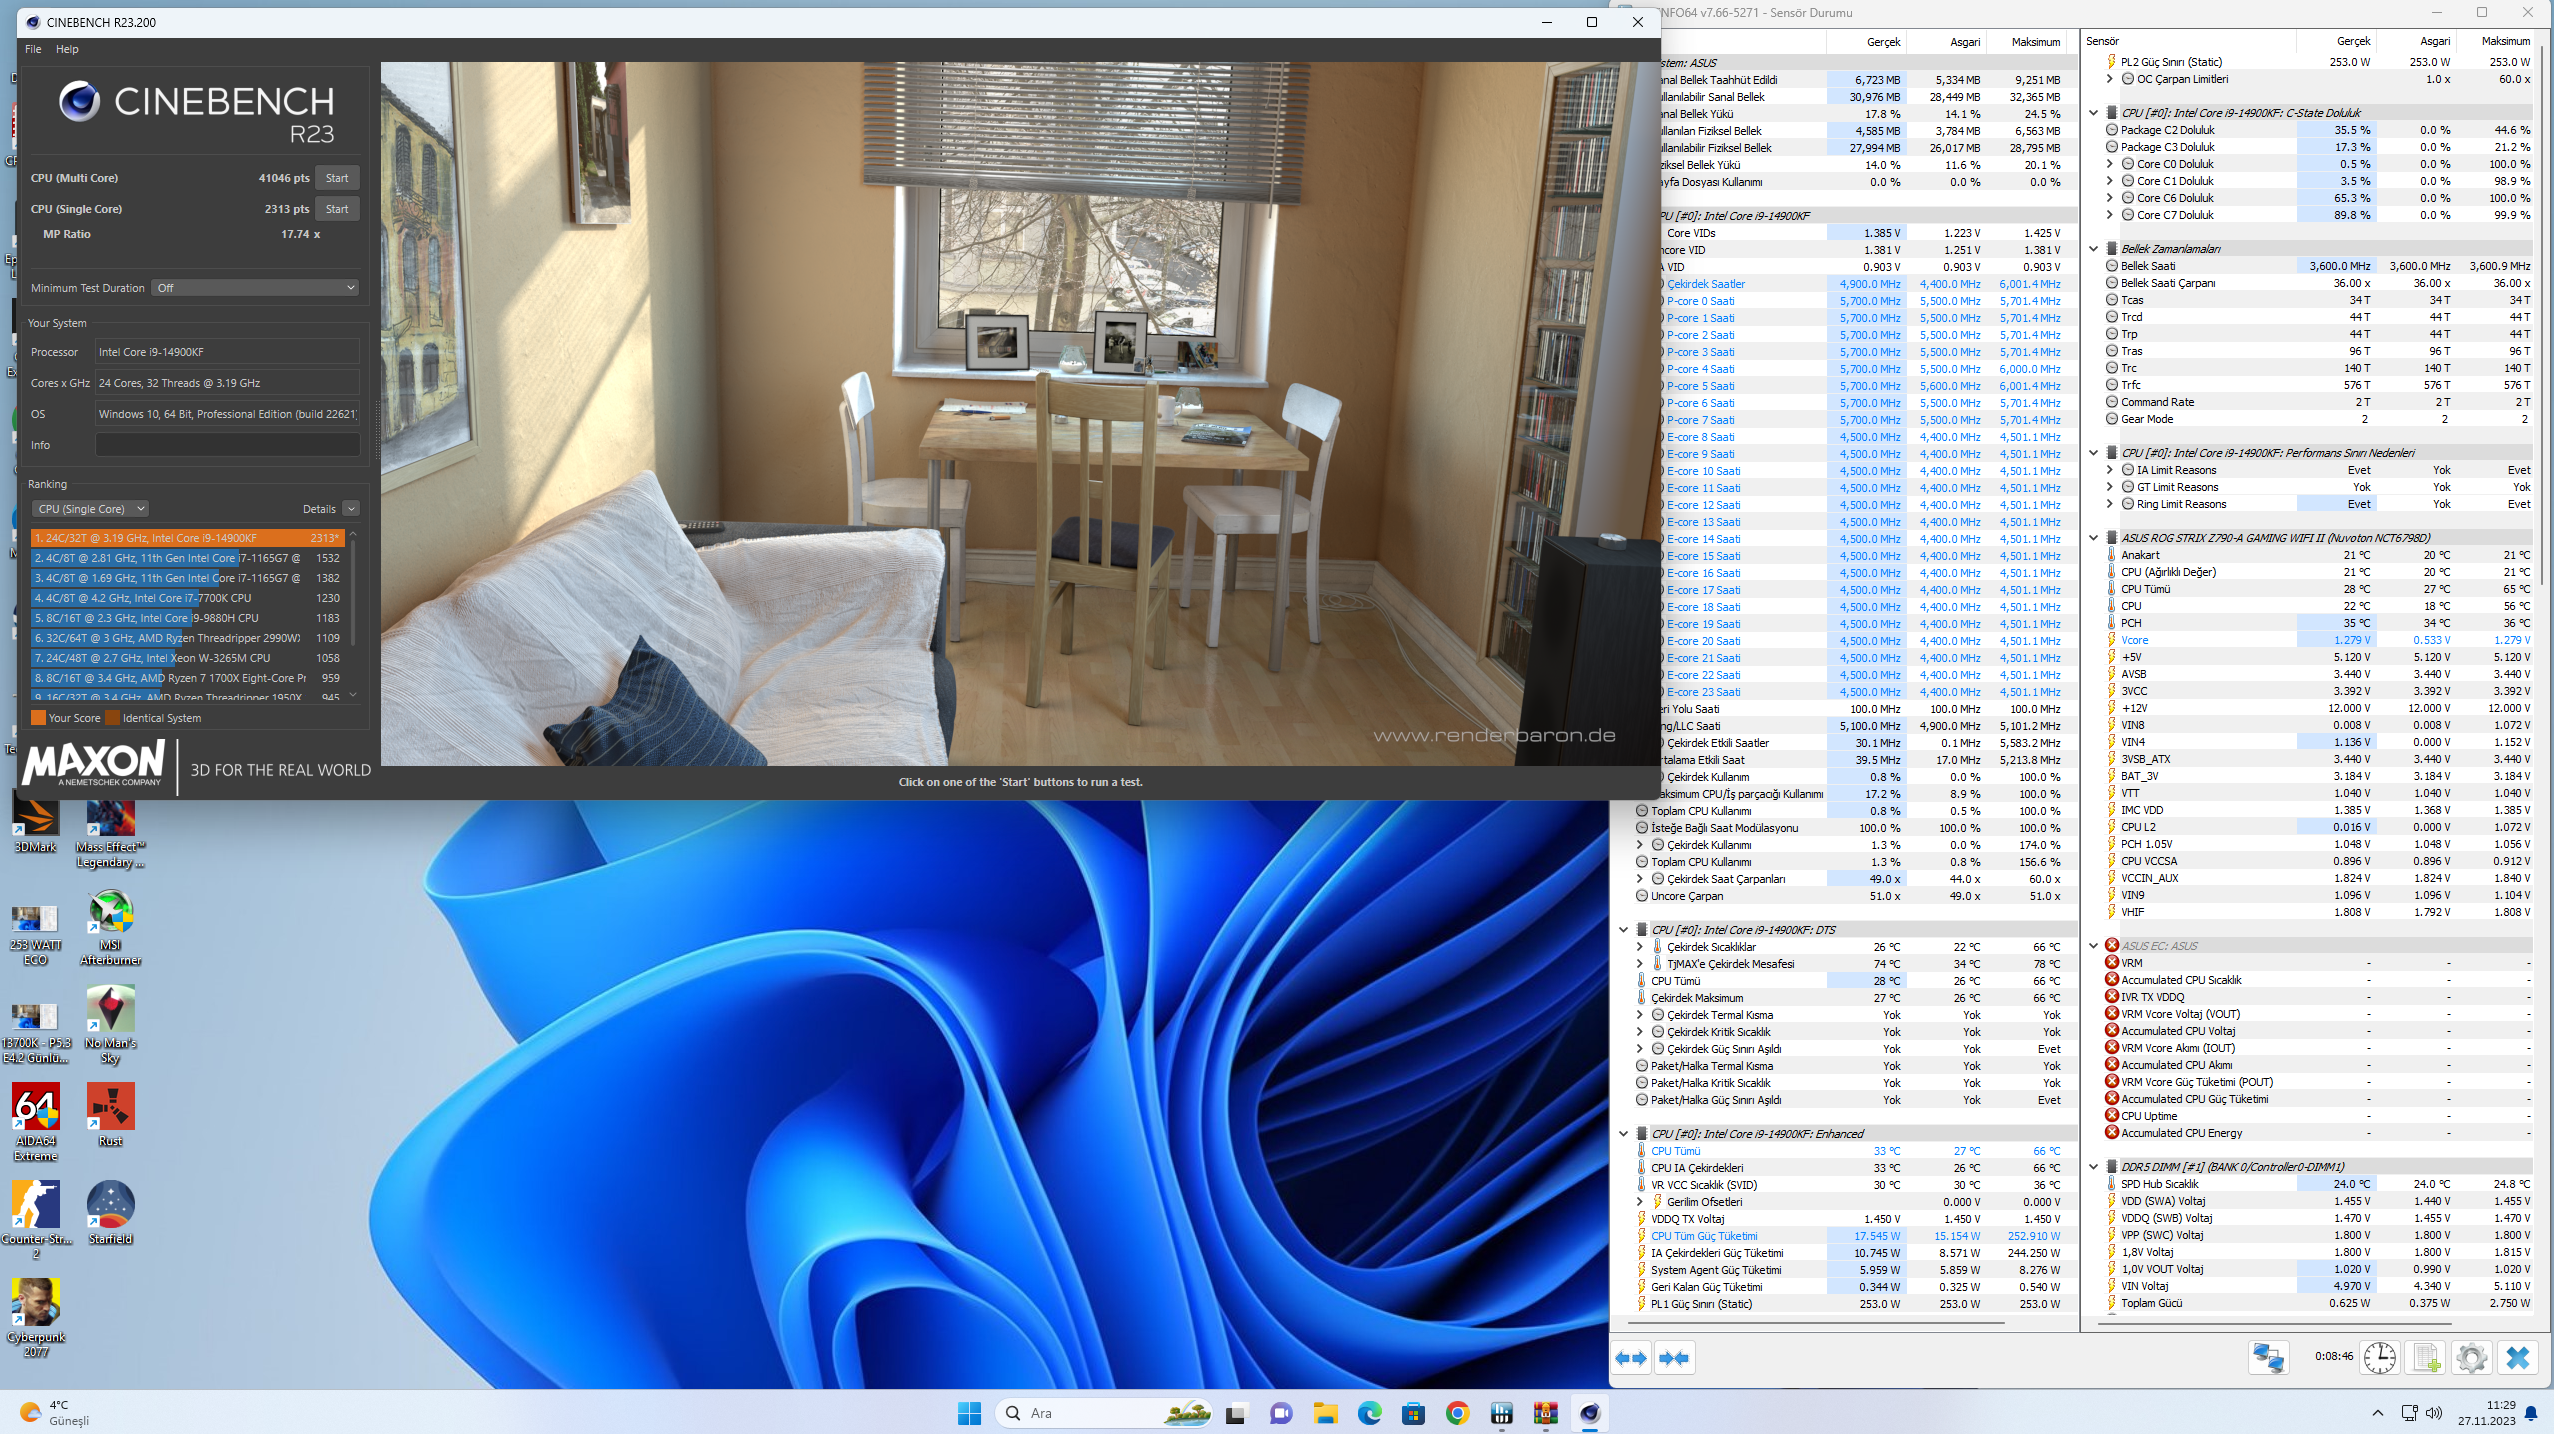Select Cyberpunk 2077 desktop icon
This screenshot has width=2554, height=1434.
click(x=35, y=1318)
